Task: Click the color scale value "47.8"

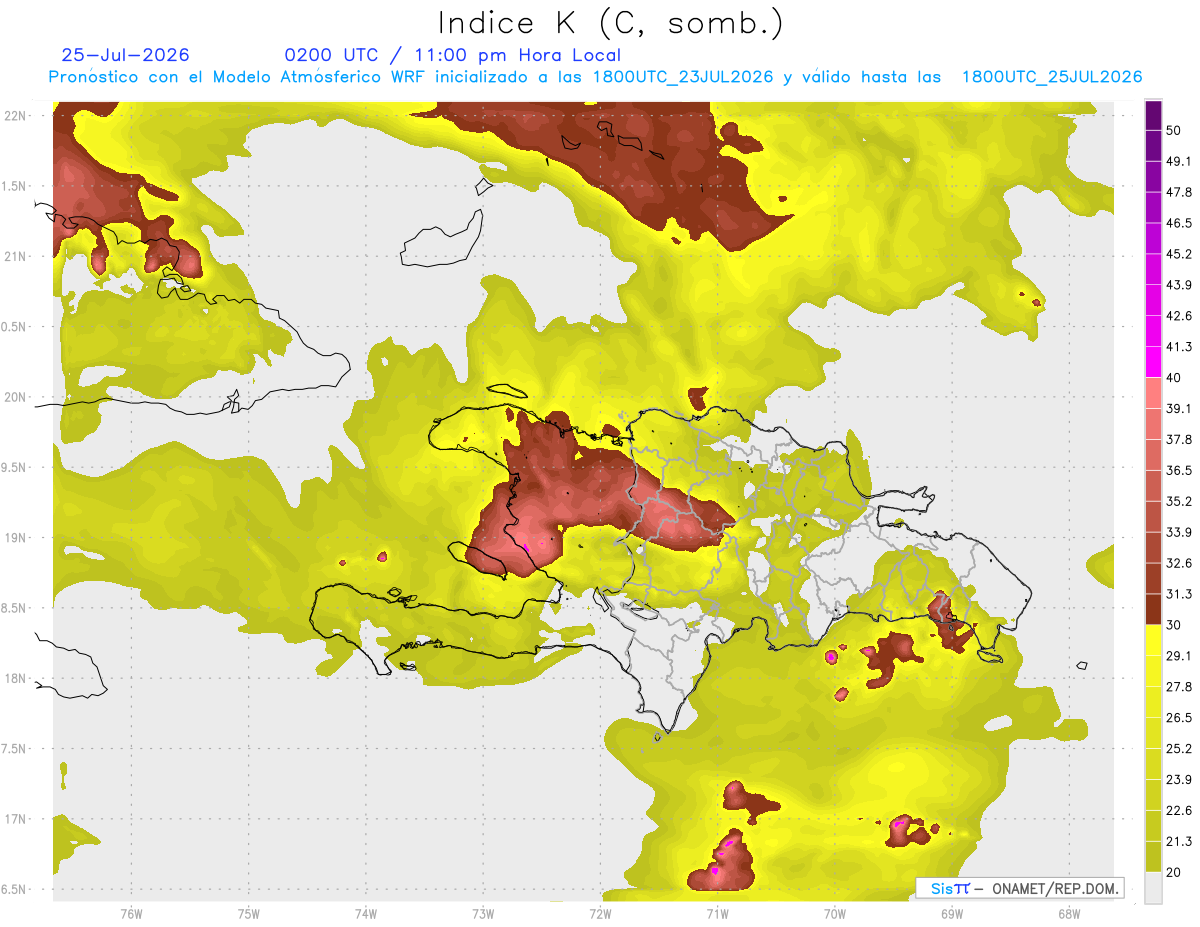Action: click(1179, 192)
